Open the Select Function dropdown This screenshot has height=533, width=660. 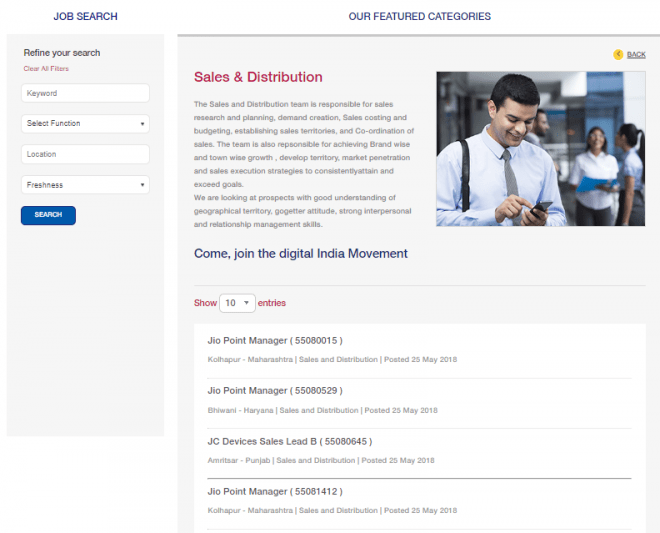point(85,123)
